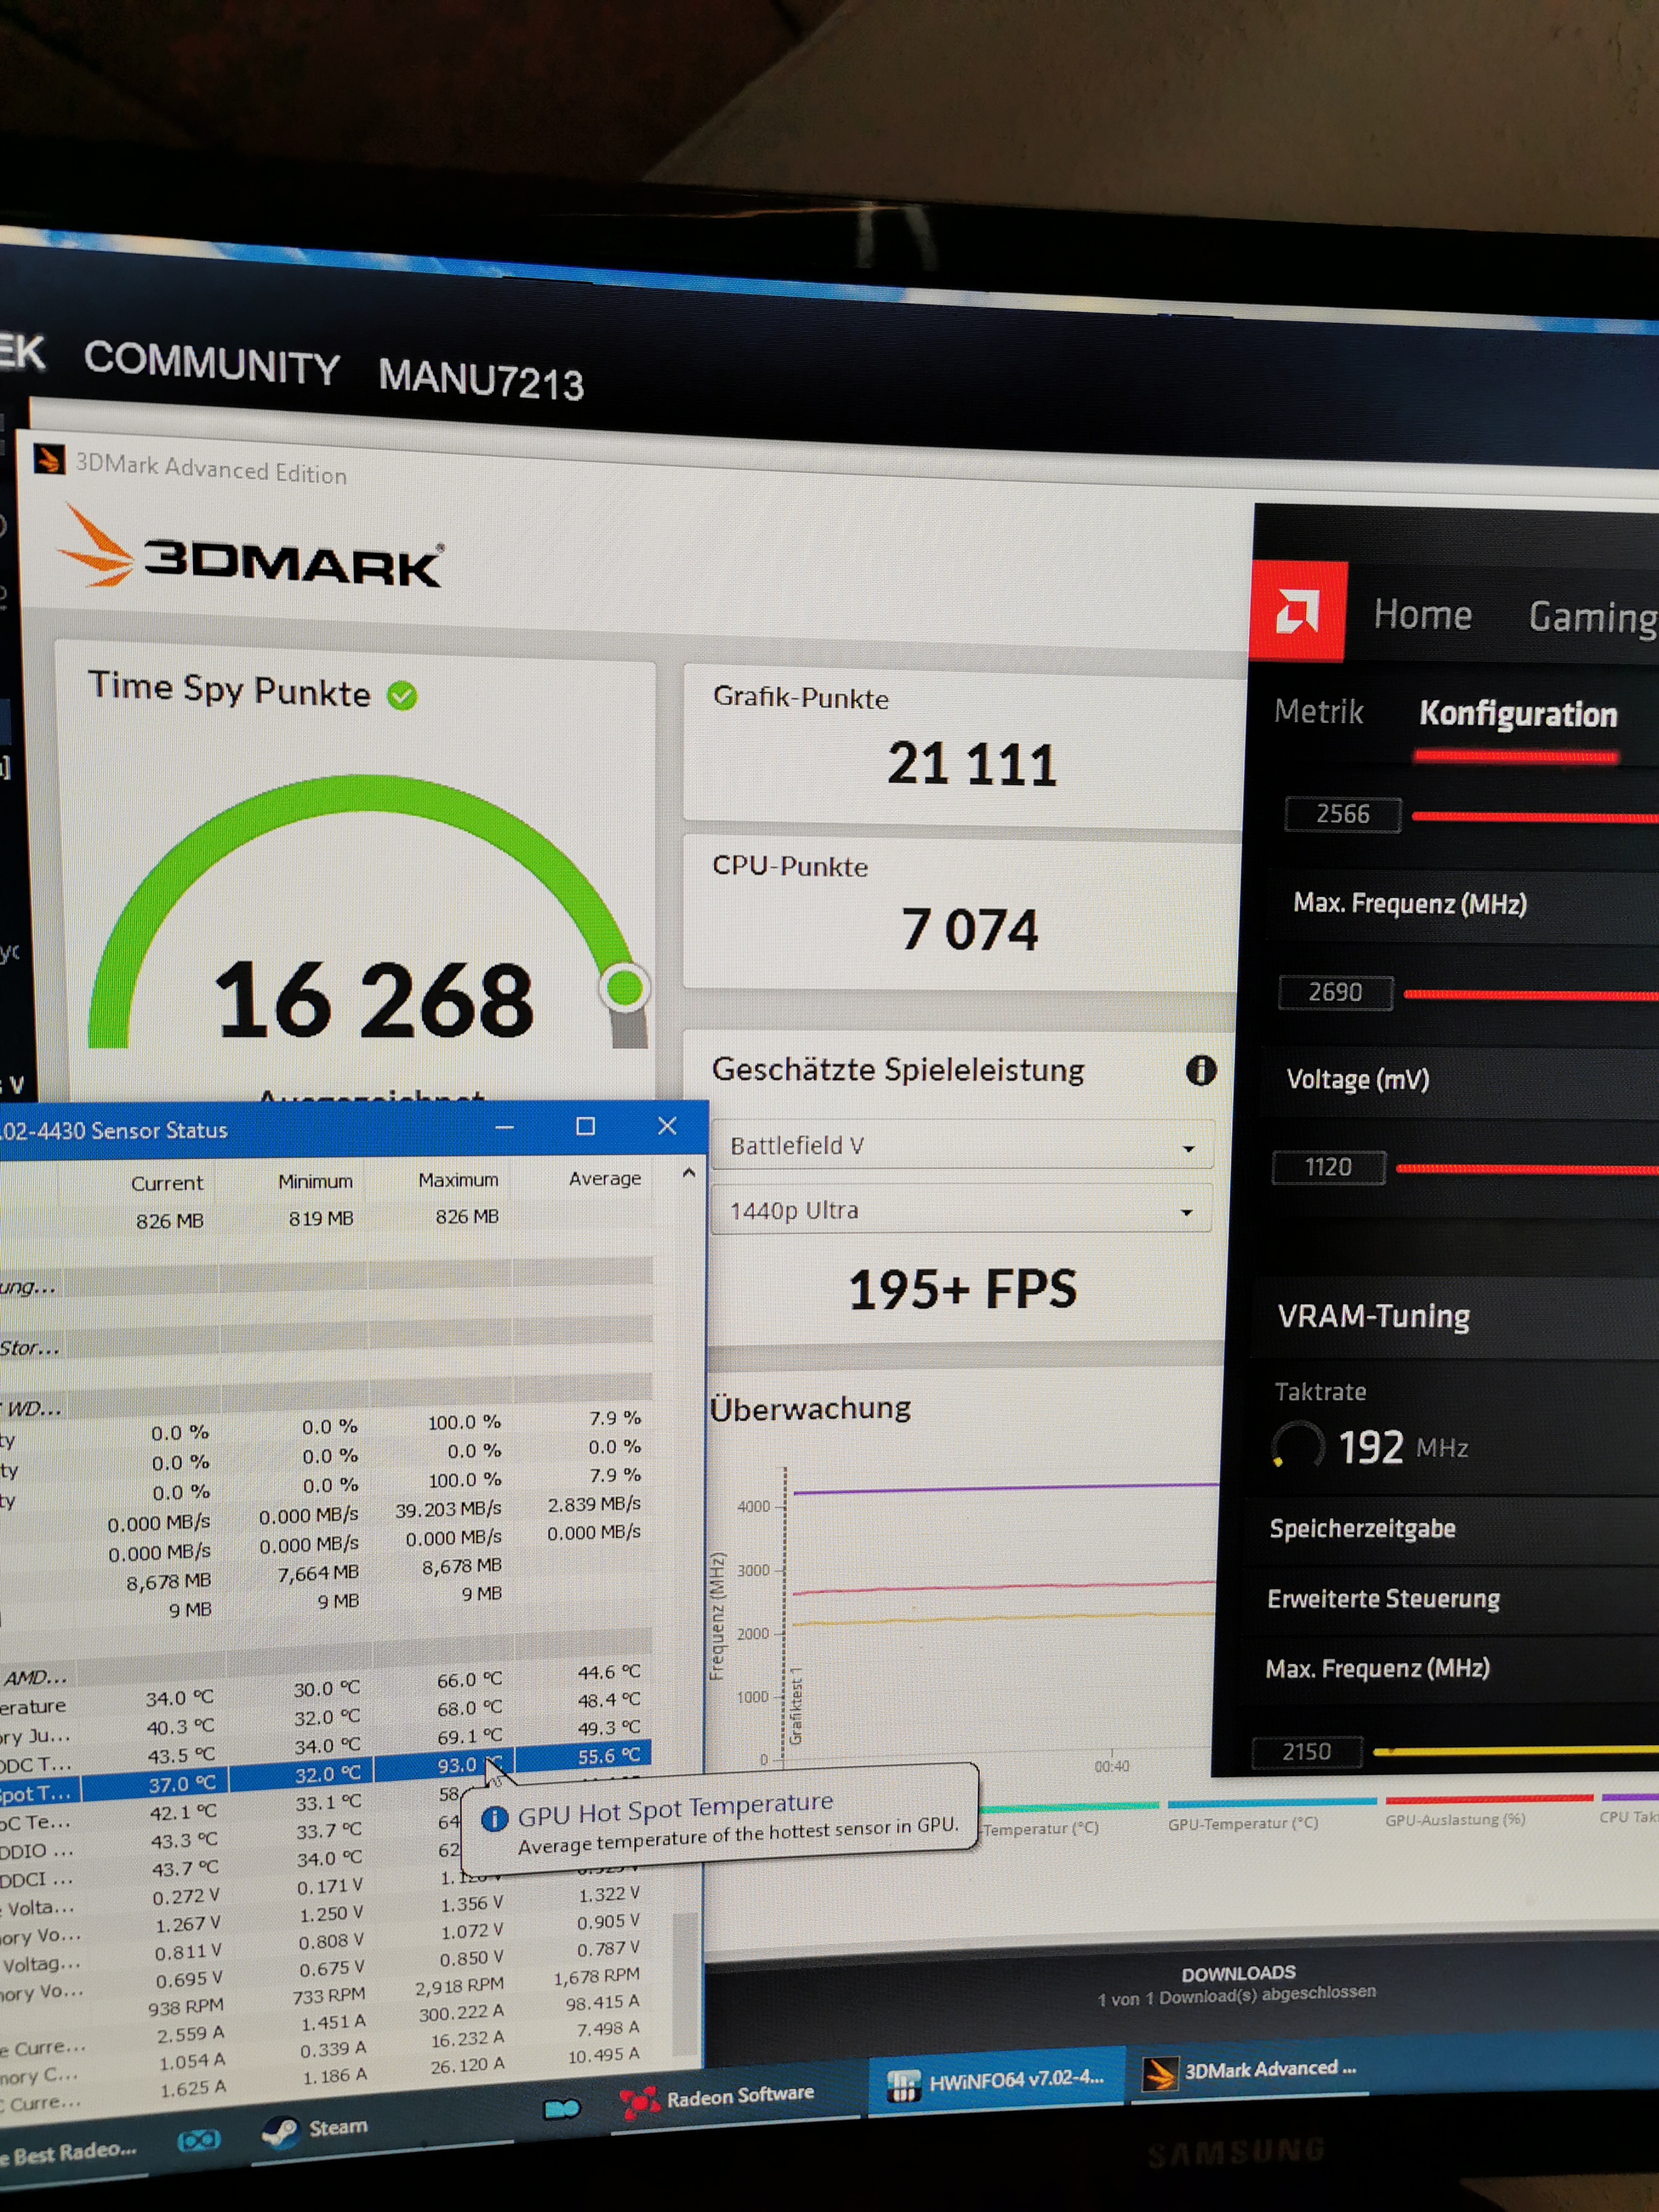The height and width of the screenshot is (2212, 1659).
Task: Maximize the Sensor Status window
Action: (x=585, y=1127)
